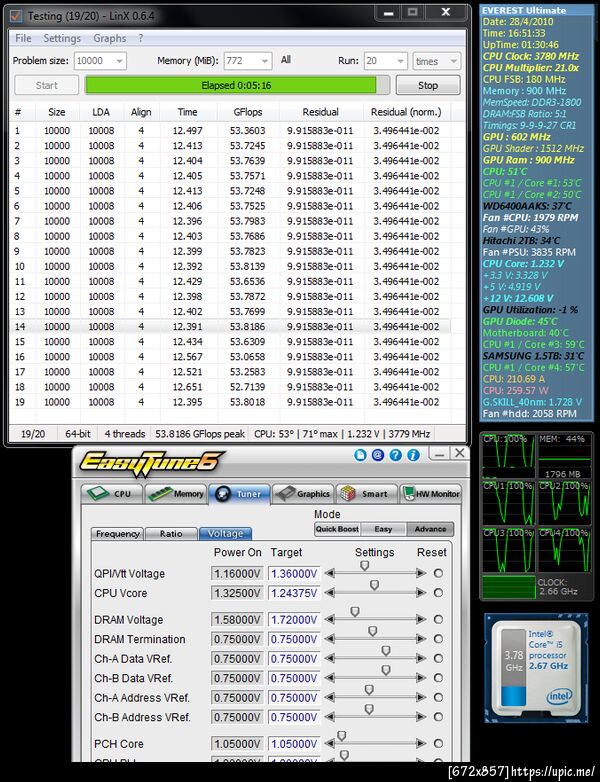This screenshot has width=600, height=782.
Task: Select the Reset radio for CPU Vcore
Action: [x=438, y=593]
